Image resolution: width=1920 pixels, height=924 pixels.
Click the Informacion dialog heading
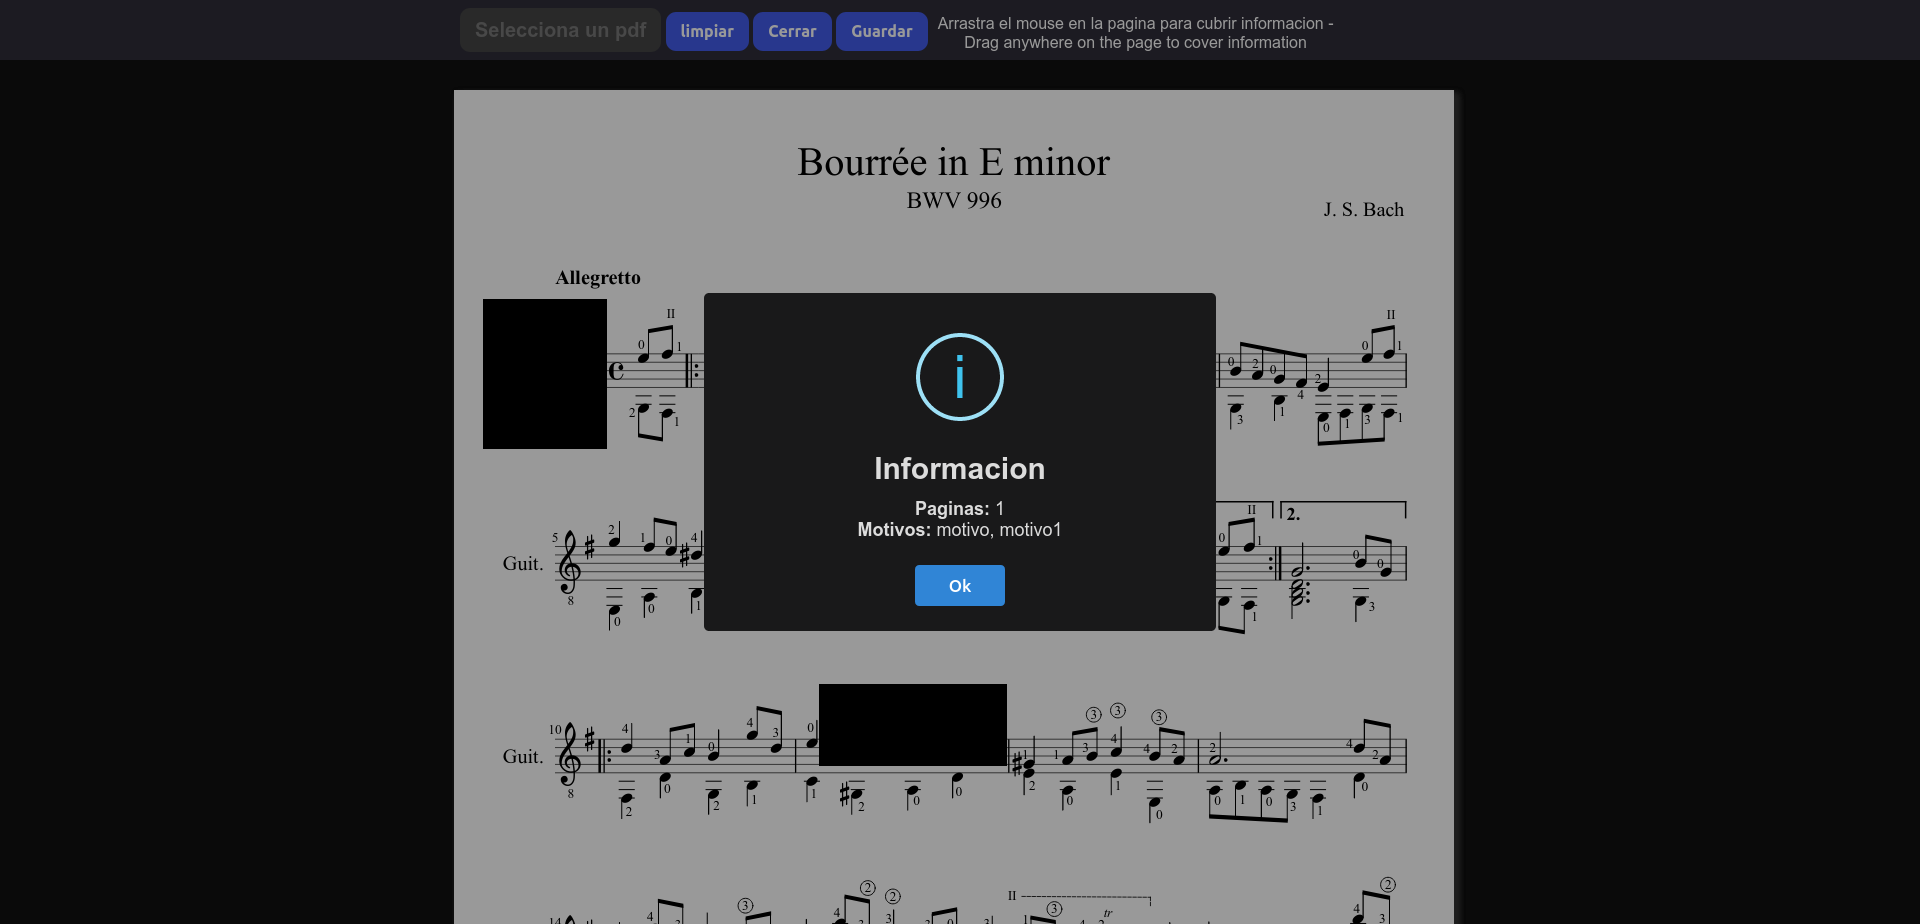pos(959,468)
